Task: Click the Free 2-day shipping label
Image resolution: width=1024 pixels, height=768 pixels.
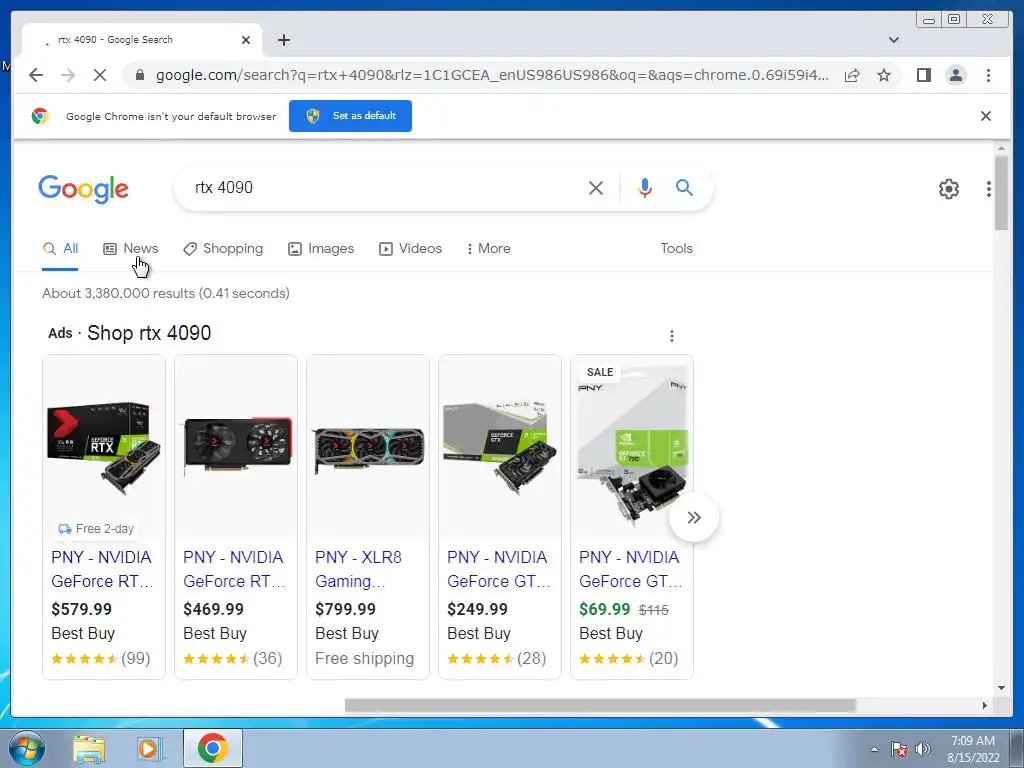Action: pyautogui.click(x=95, y=528)
